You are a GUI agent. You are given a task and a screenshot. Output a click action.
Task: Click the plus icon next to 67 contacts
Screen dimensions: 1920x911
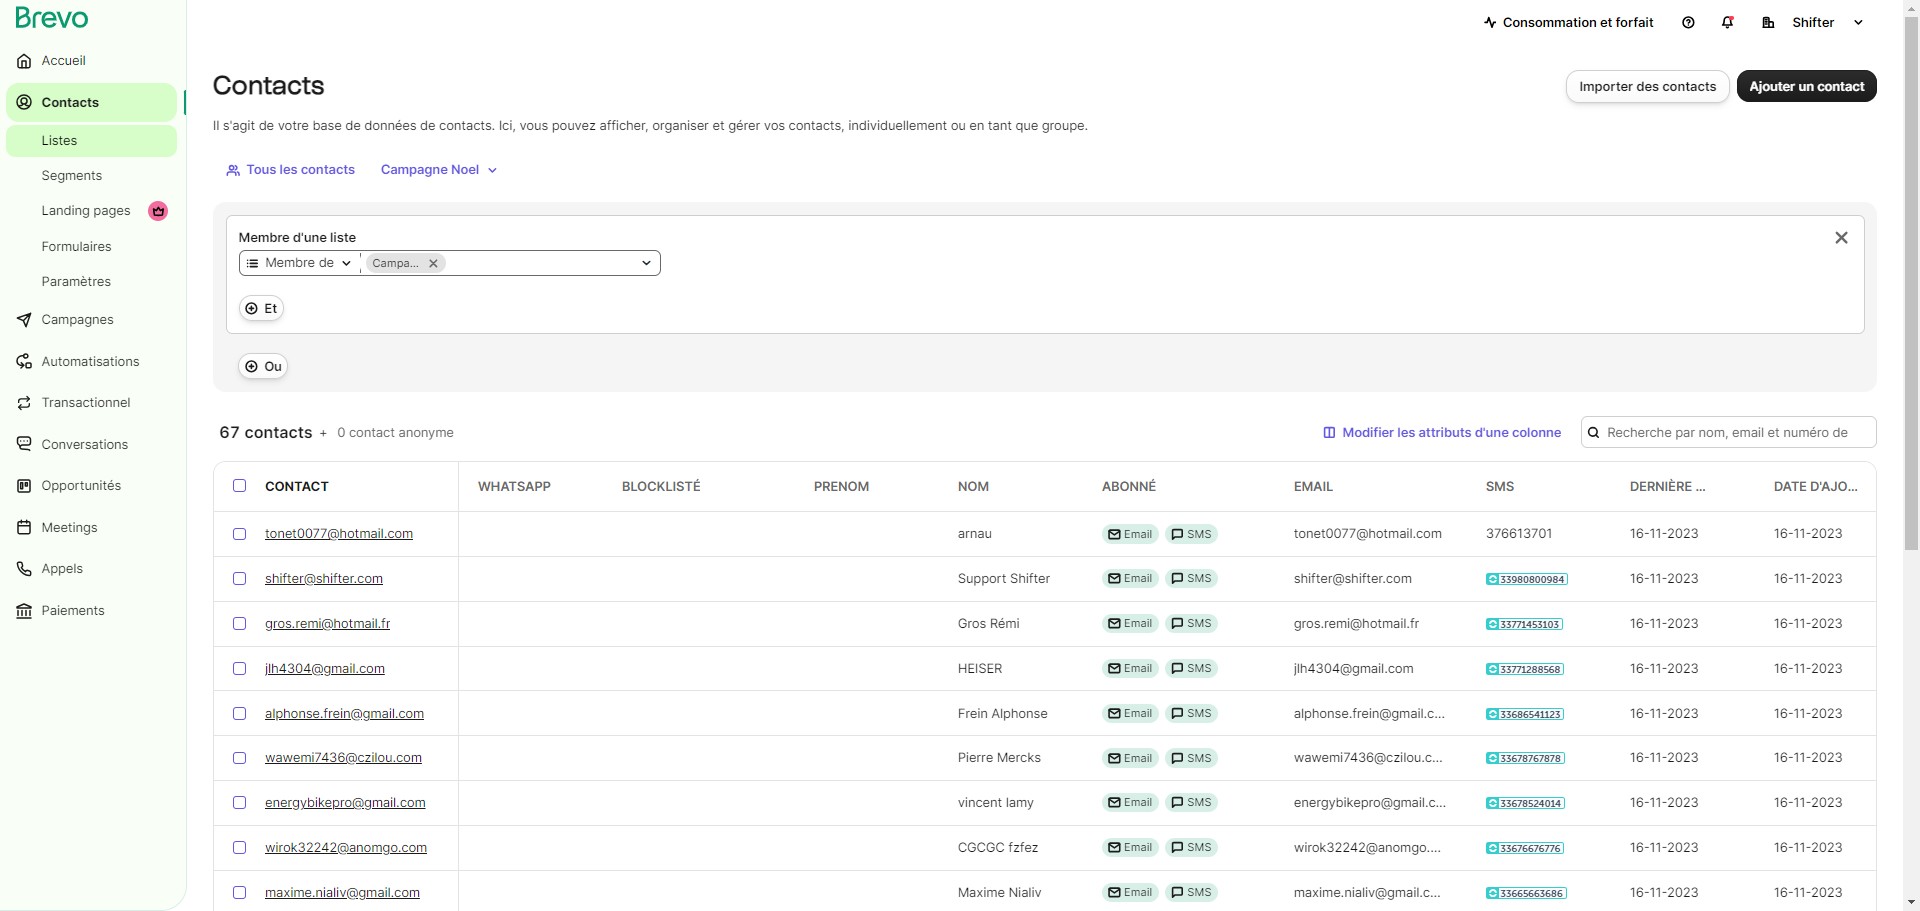click(323, 433)
